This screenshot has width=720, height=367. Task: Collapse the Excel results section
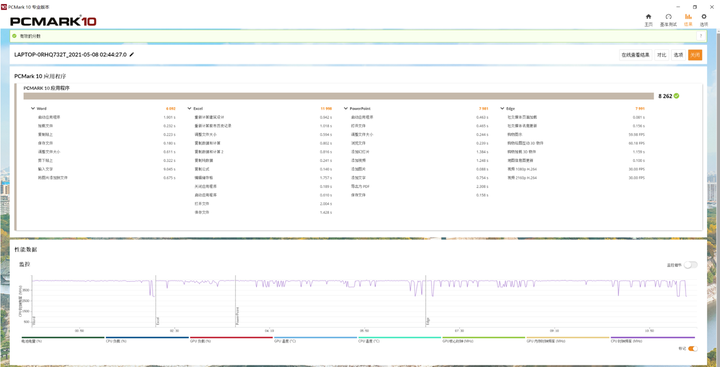189,109
